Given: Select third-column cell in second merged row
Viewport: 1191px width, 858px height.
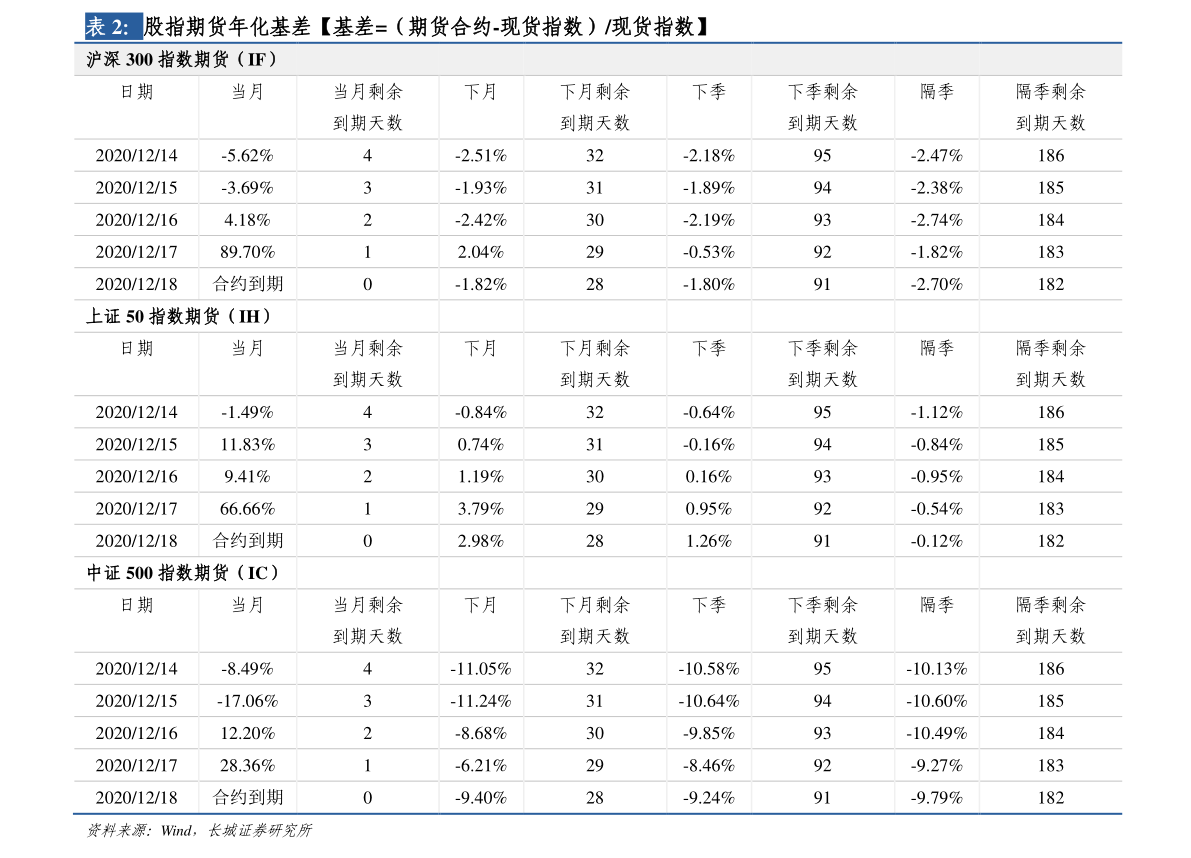Looking at the screenshot, I should (367, 573).
